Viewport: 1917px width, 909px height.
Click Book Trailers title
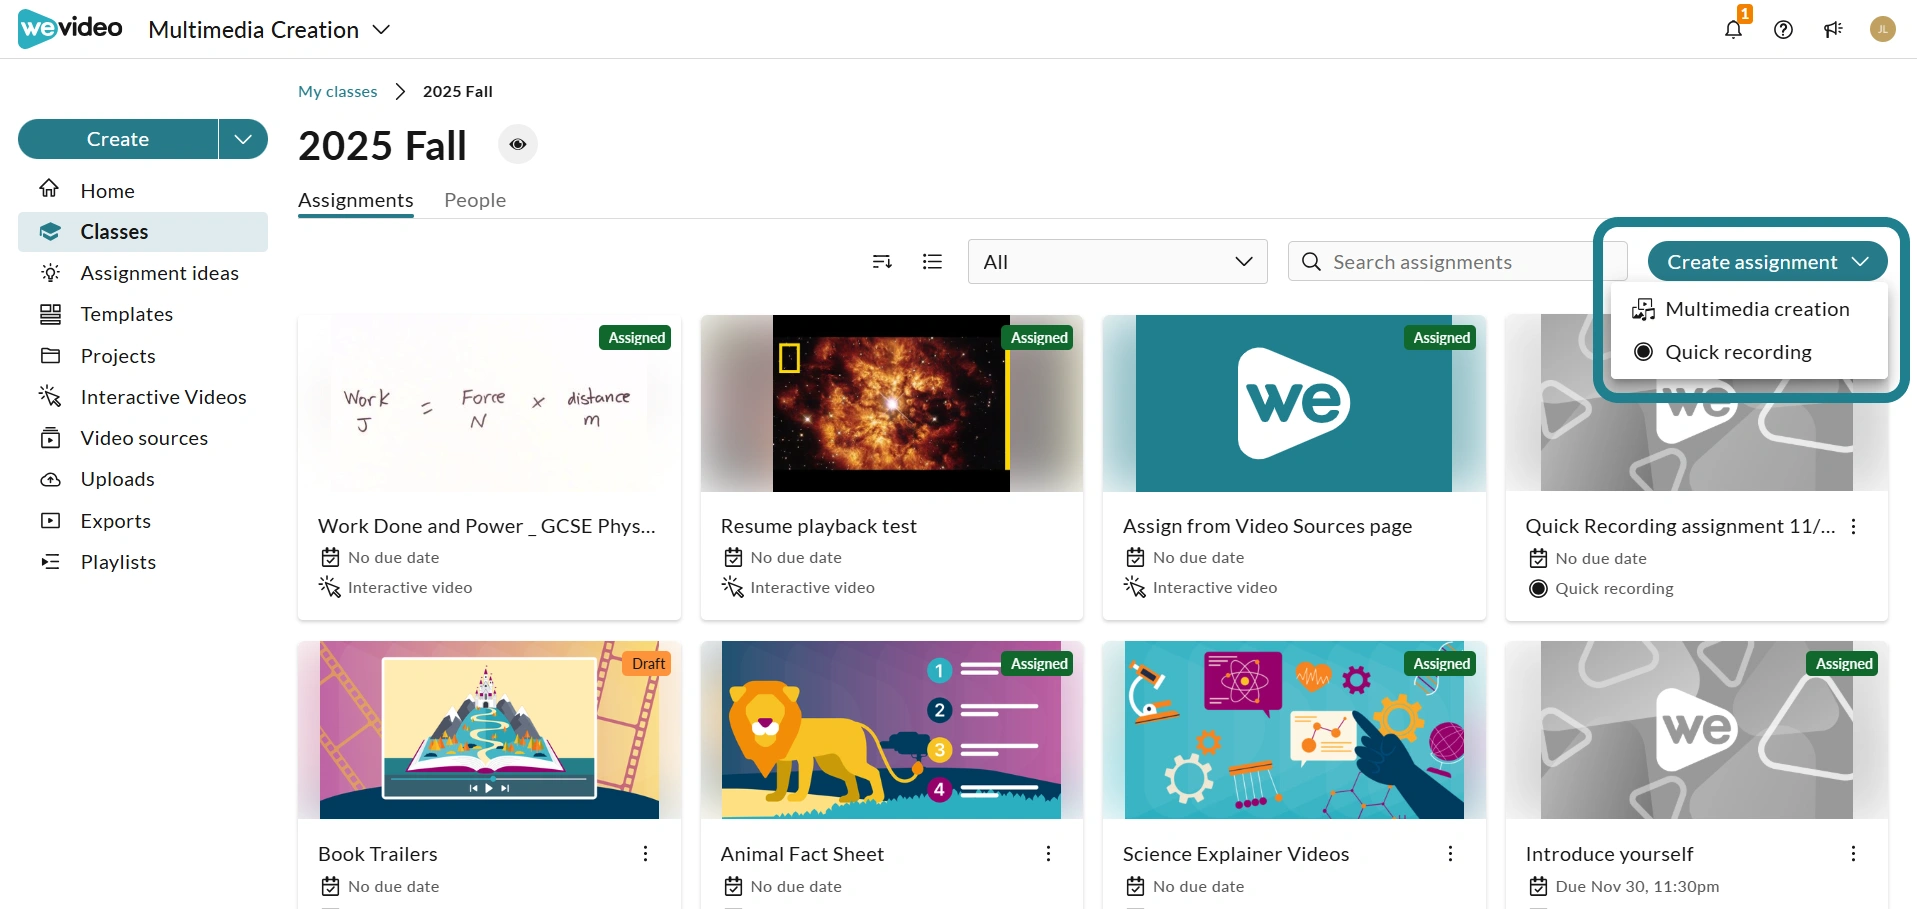click(x=378, y=854)
